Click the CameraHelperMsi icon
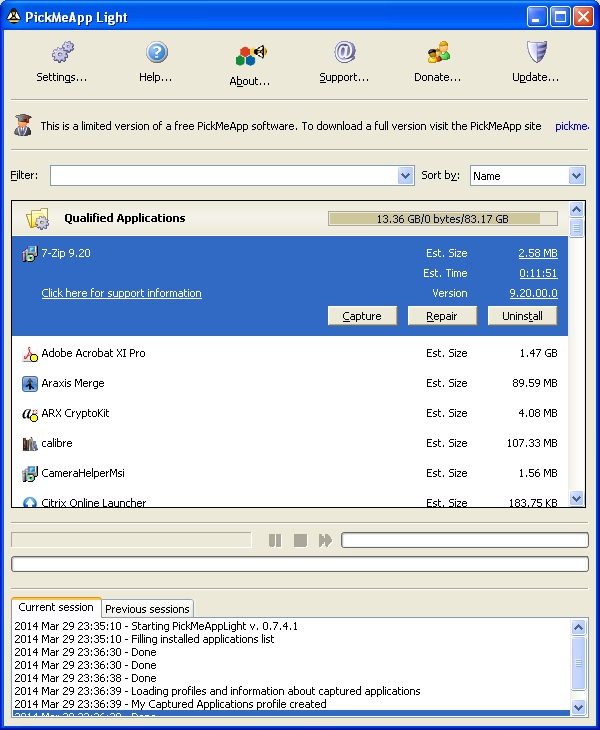This screenshot has height=730, width=600. (x=30, y=474)
